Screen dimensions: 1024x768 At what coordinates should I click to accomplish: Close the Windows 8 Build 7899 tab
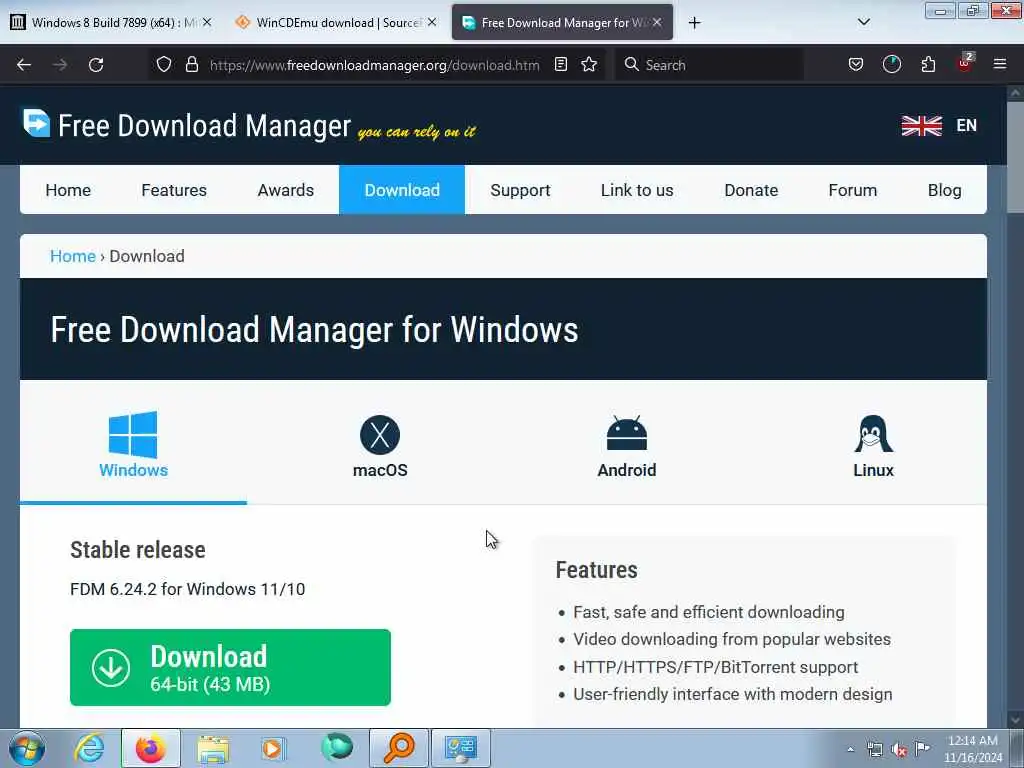pyautogui.click(x=206, y=22)
